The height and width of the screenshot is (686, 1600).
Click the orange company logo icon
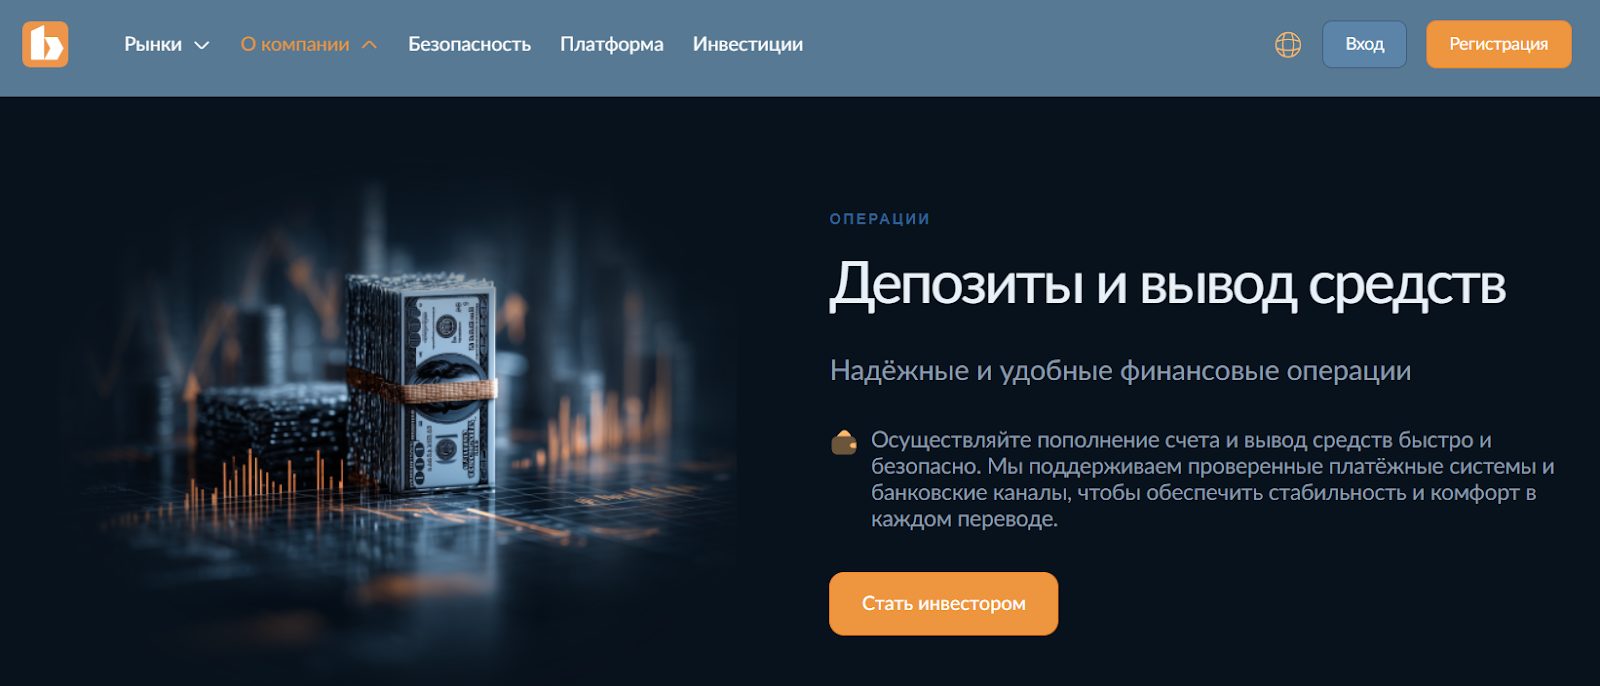pos(45,44)
